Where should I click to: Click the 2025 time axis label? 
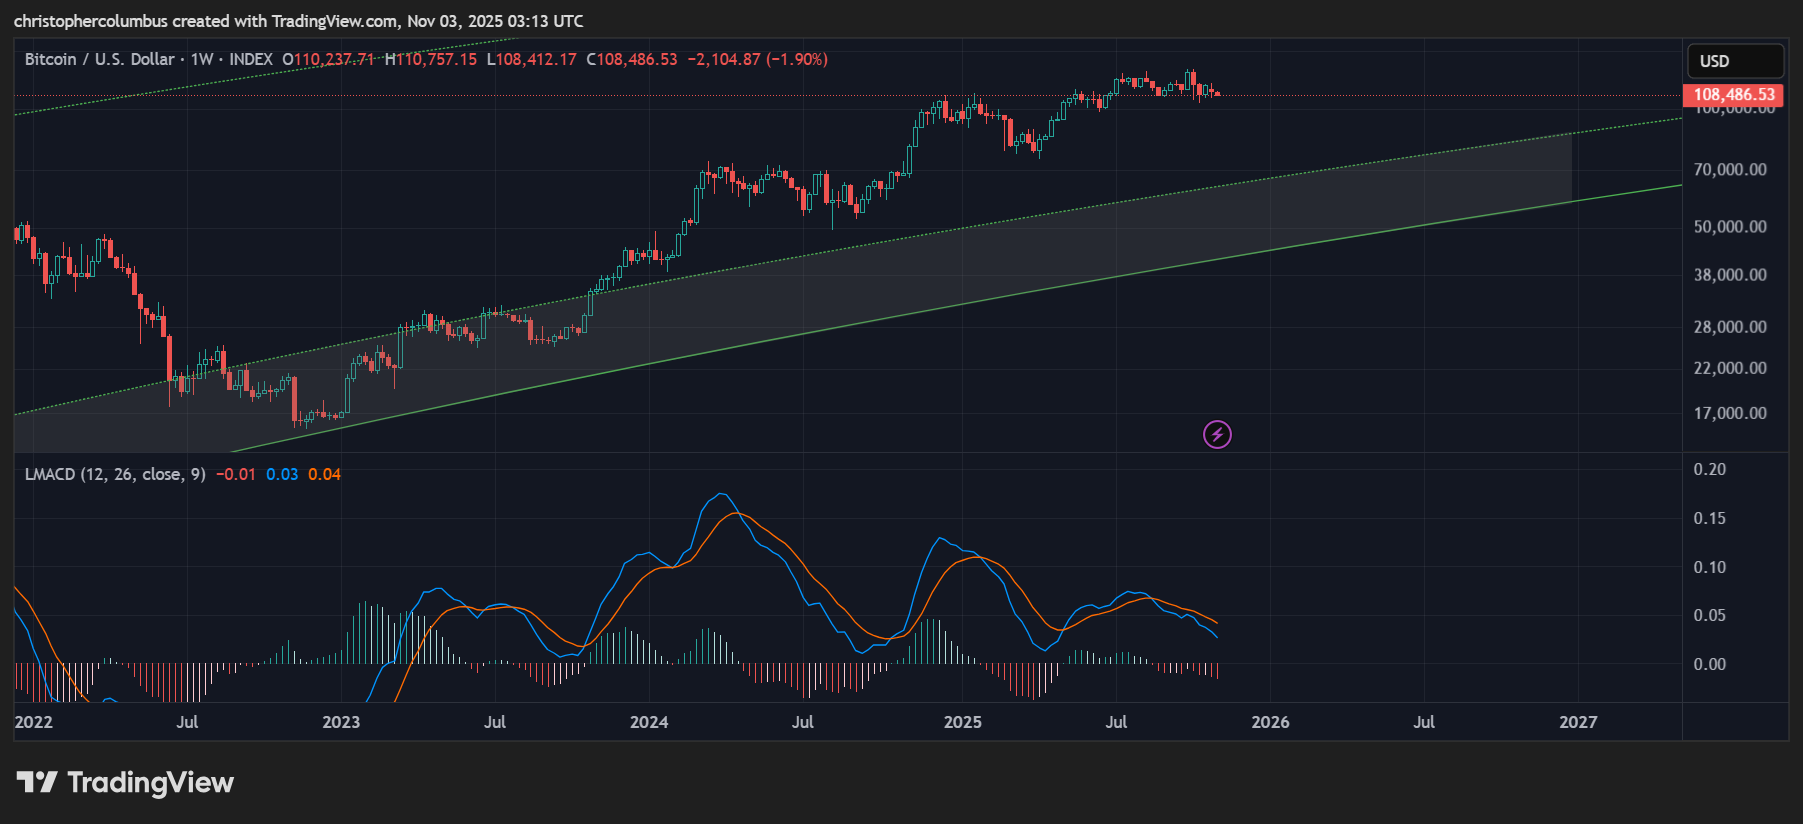point(963,722)
